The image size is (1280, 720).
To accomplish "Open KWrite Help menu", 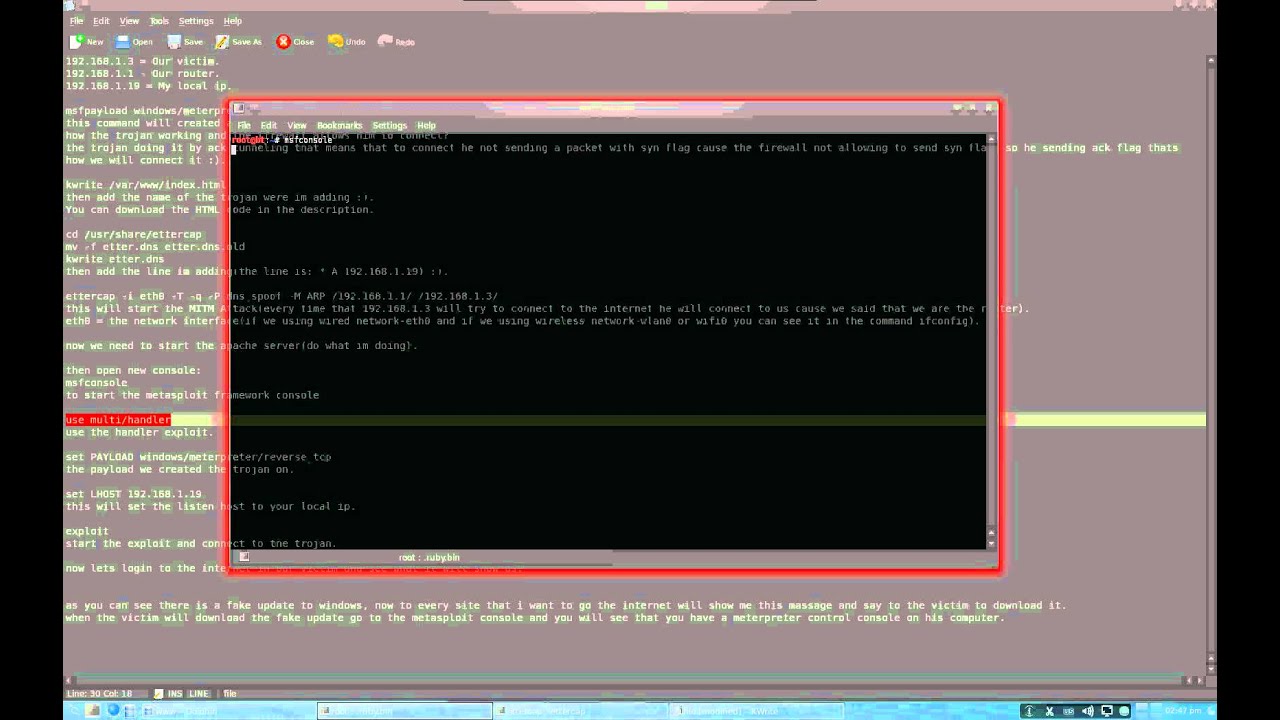I will tap(233, 21).
